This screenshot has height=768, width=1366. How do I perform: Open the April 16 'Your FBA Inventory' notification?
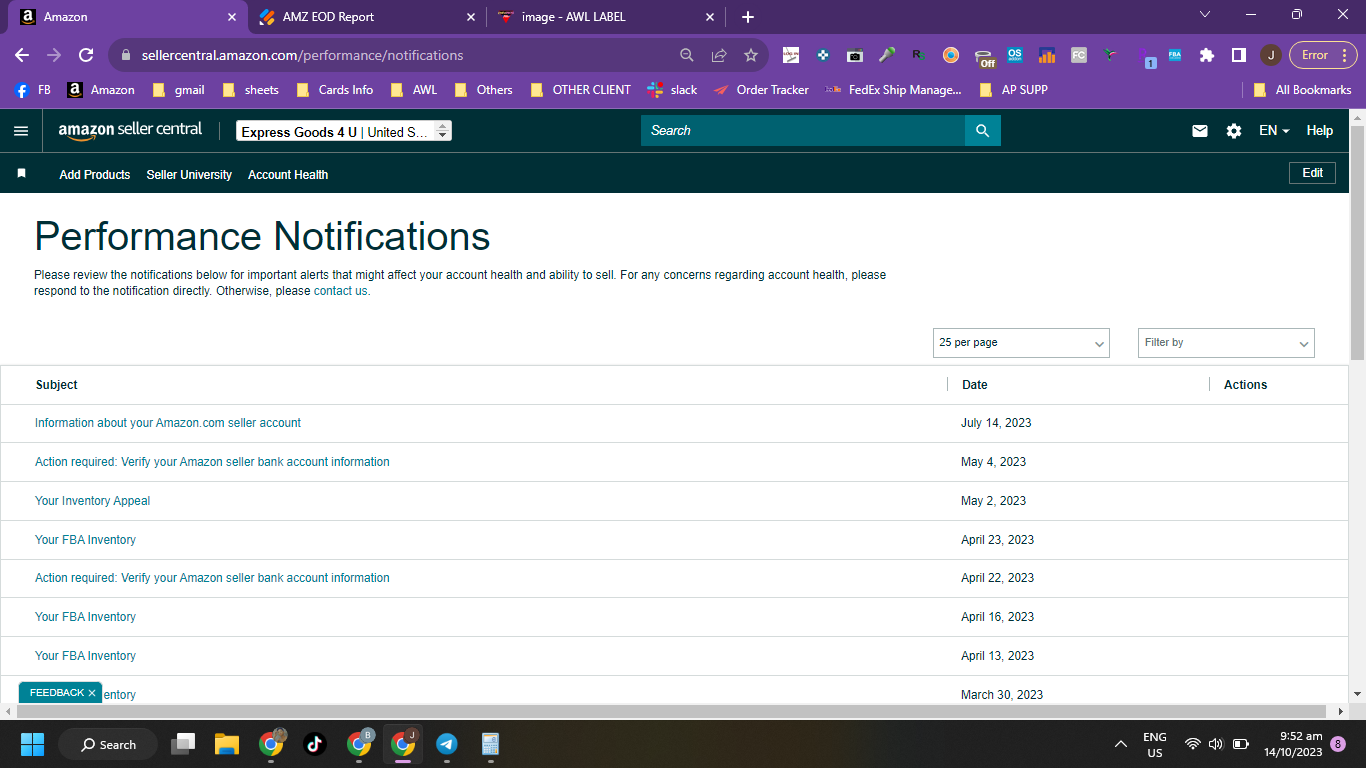(85, 617)
